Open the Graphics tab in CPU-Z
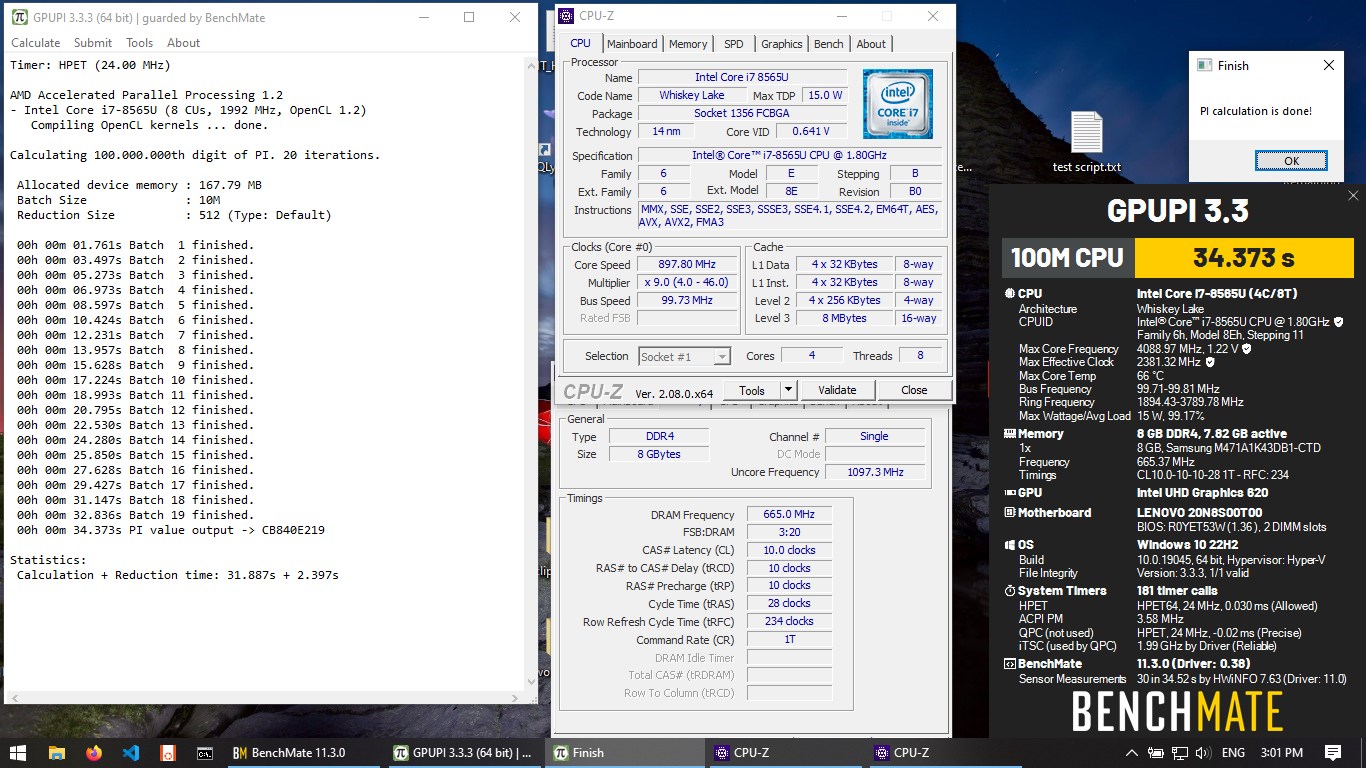This screenshot has height=768, width=1366. 781,44
